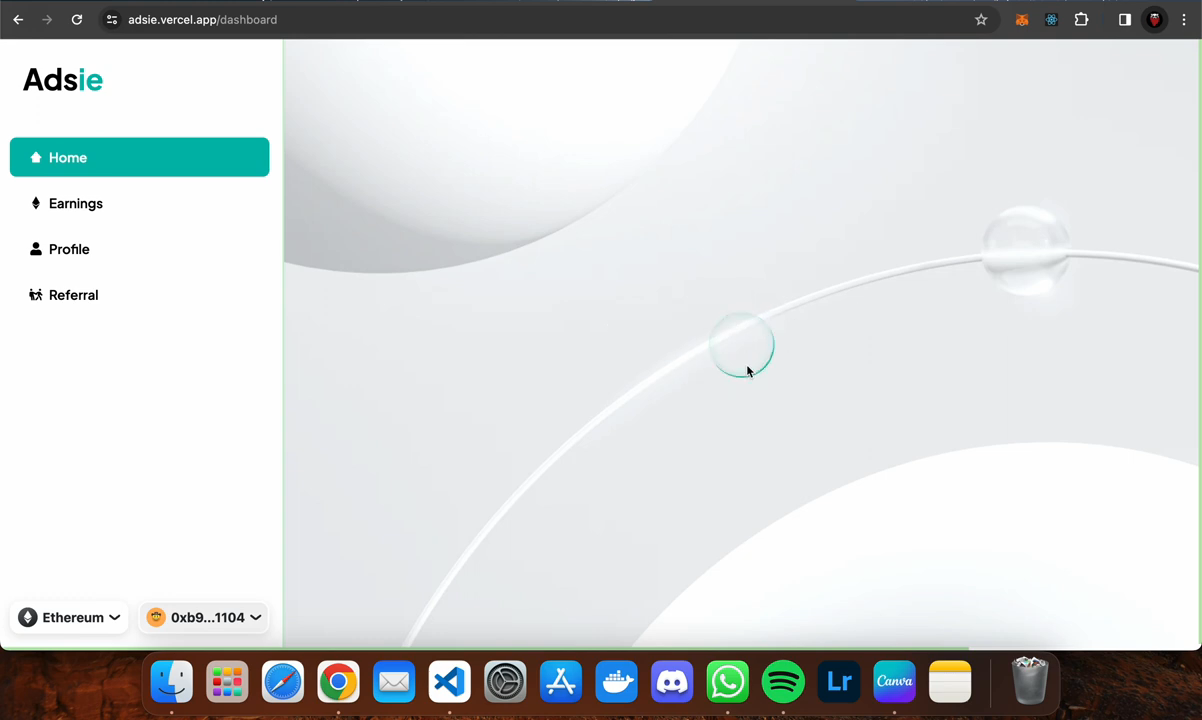Open Finder from the dock
The image size is (1202, 720).
(172, 683)
